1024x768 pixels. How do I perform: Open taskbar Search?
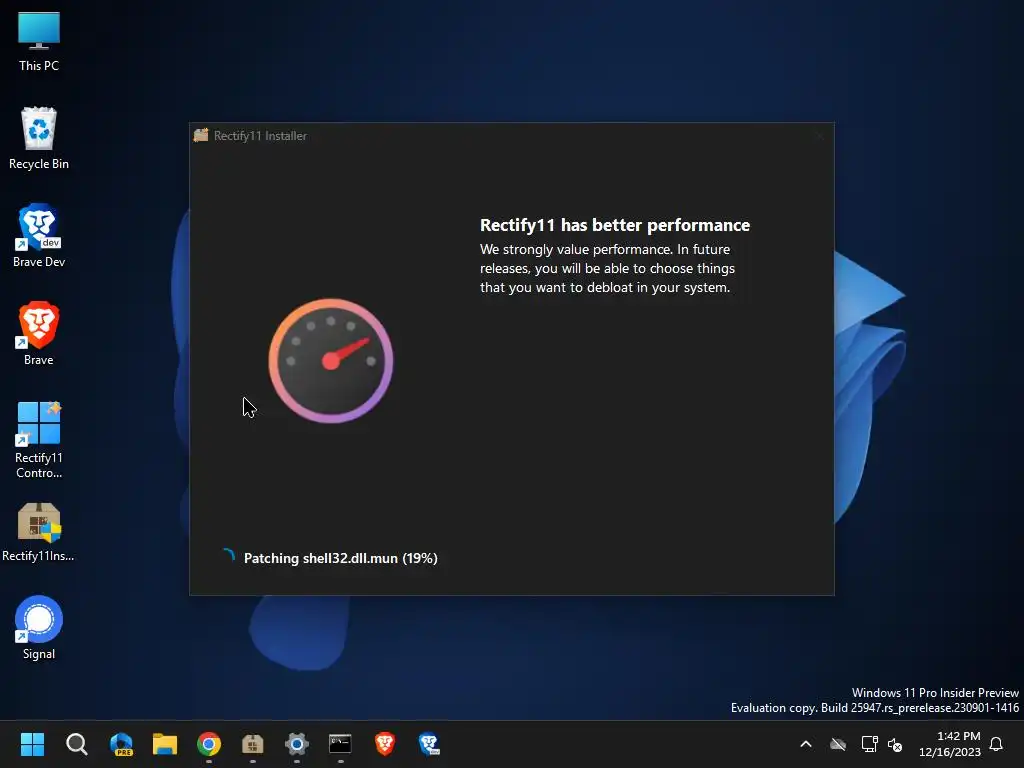pos(76,744)
